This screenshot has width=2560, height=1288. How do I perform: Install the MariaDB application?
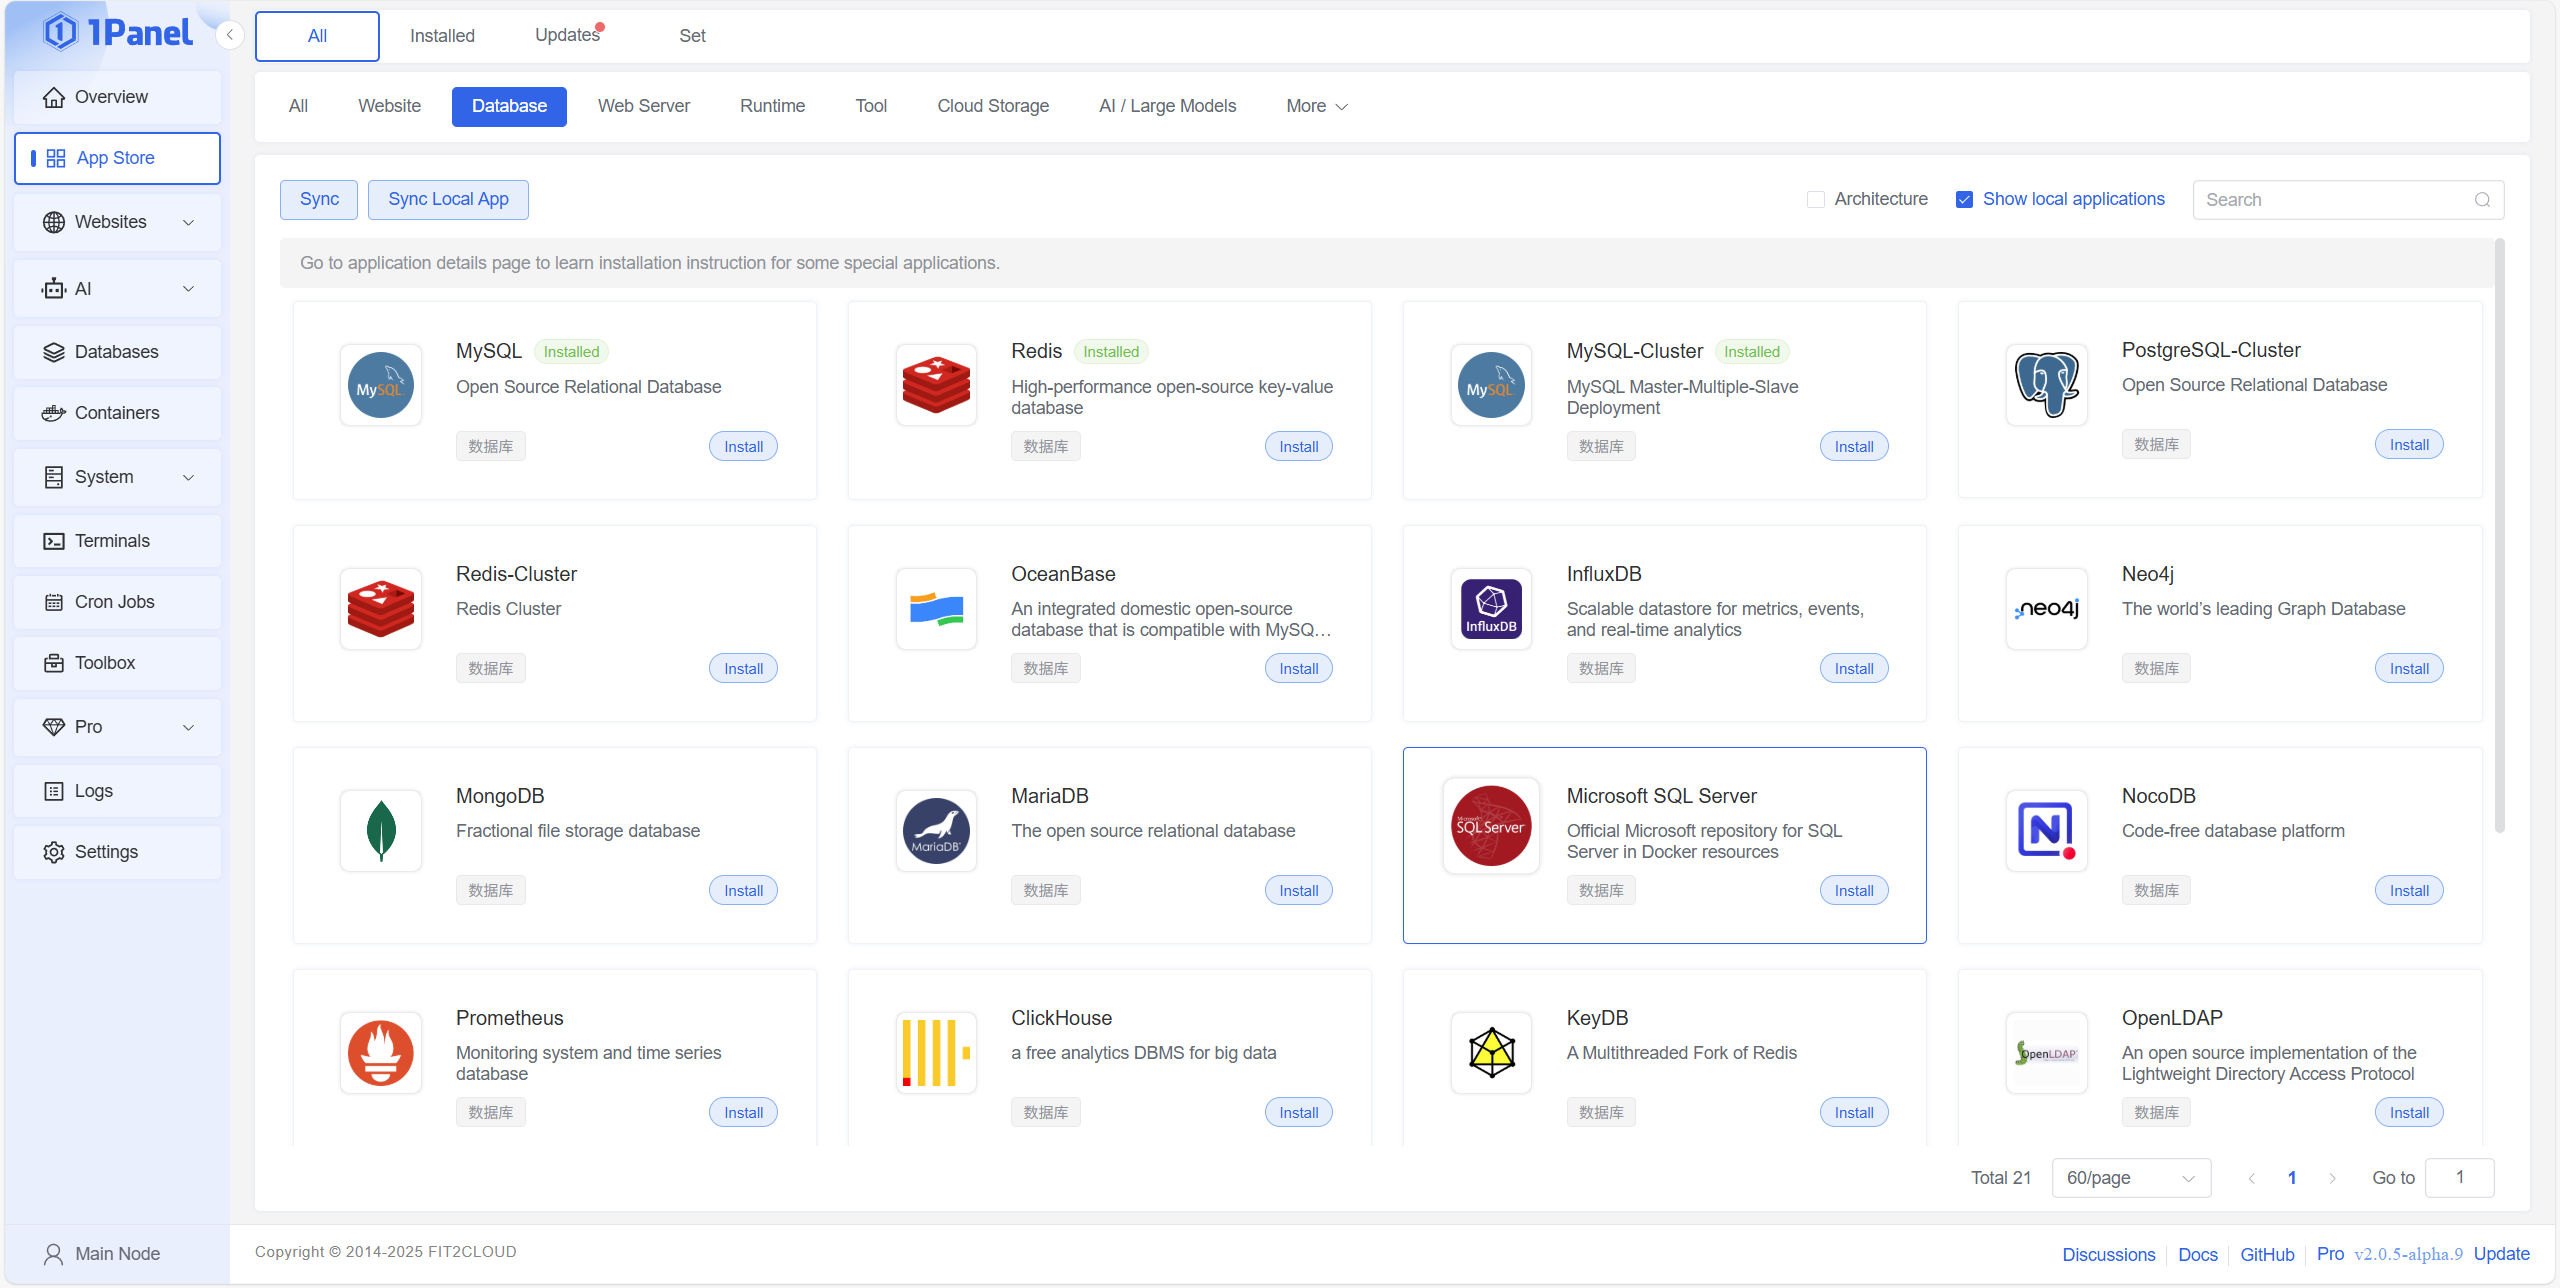click(1298, 890)
